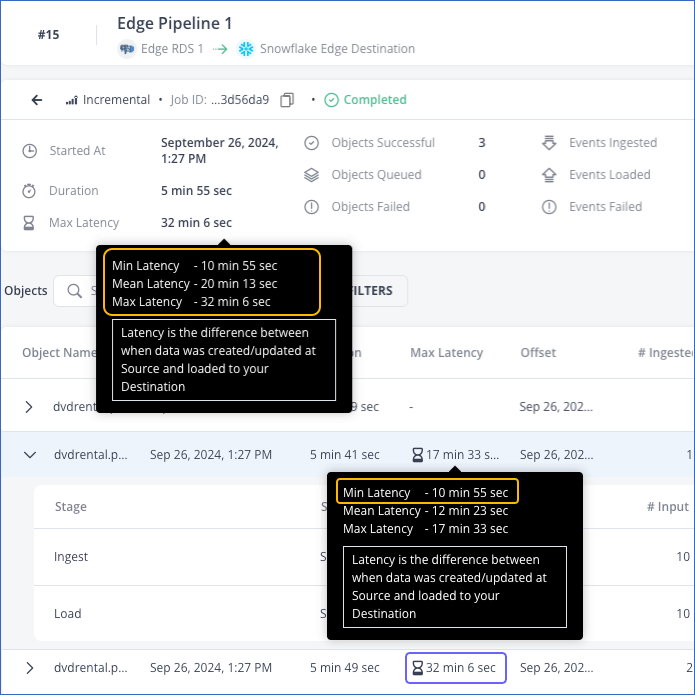Click hourglass icon beside 17 min 33 s latency
The image size is (695, 695).
(417, 455)
